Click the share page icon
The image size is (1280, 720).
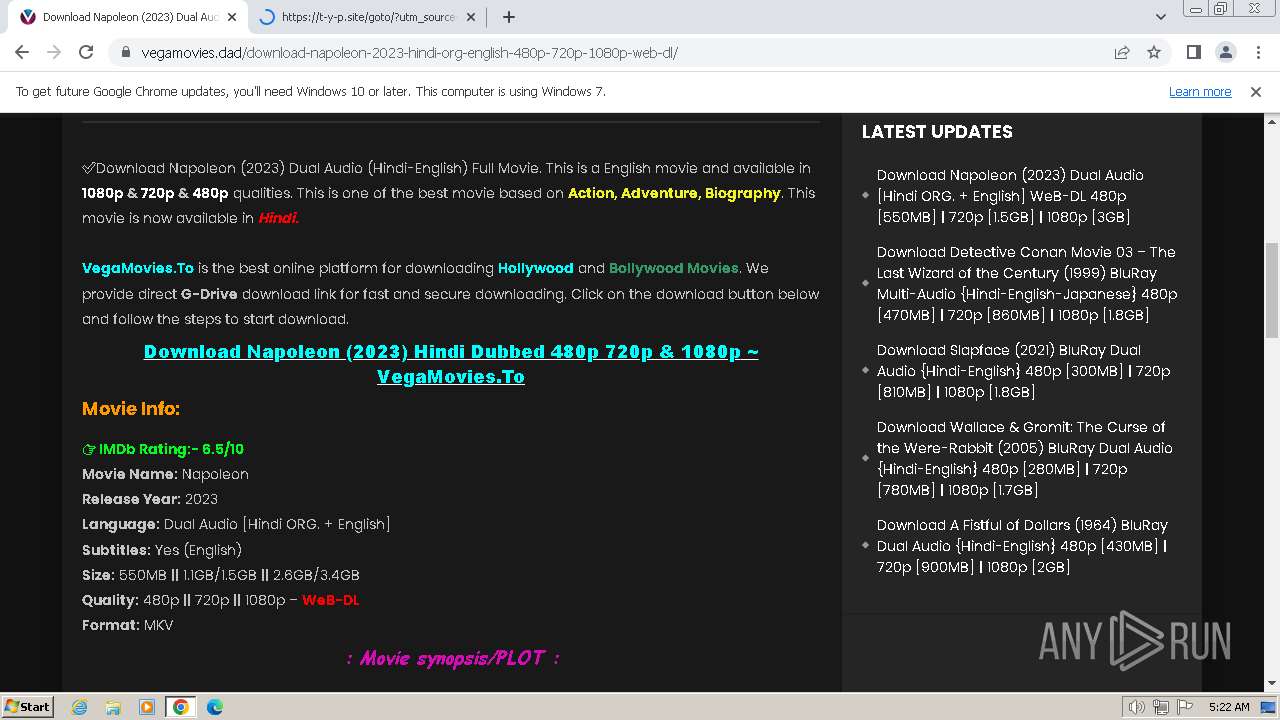(1122, 52)
